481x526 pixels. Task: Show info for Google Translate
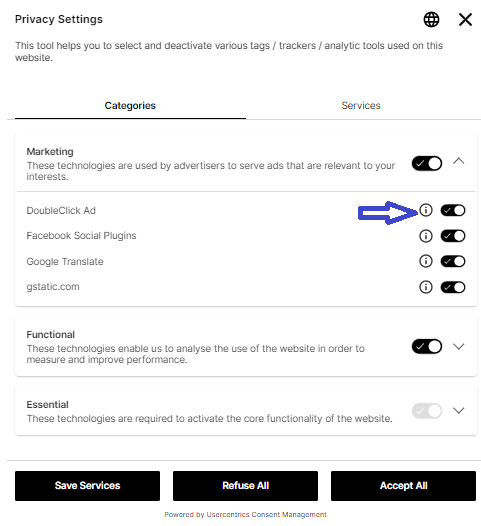pos(426,261)
